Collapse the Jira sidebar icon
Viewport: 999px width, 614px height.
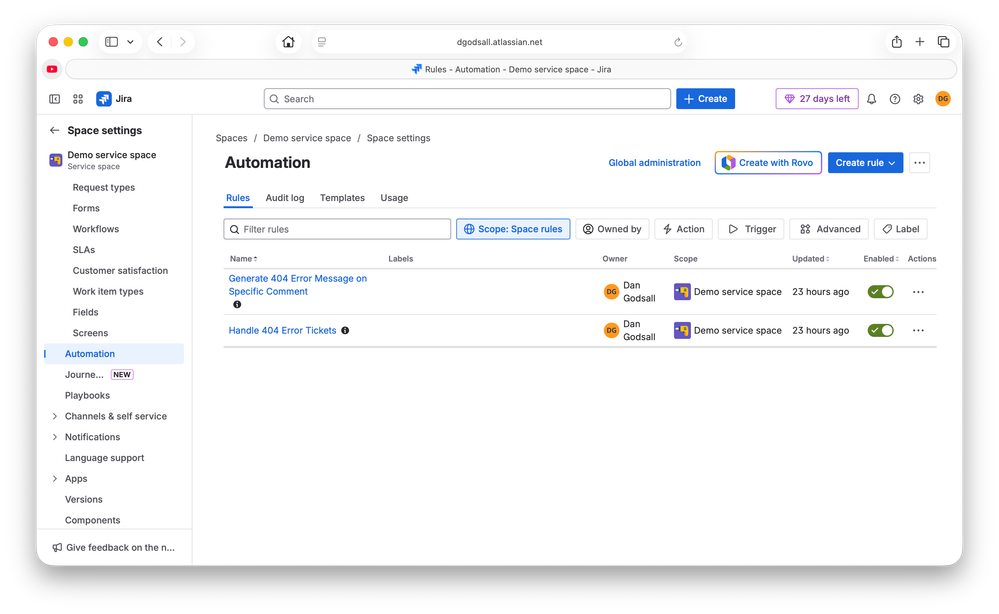pyautogui.click(x=55, y=99)
